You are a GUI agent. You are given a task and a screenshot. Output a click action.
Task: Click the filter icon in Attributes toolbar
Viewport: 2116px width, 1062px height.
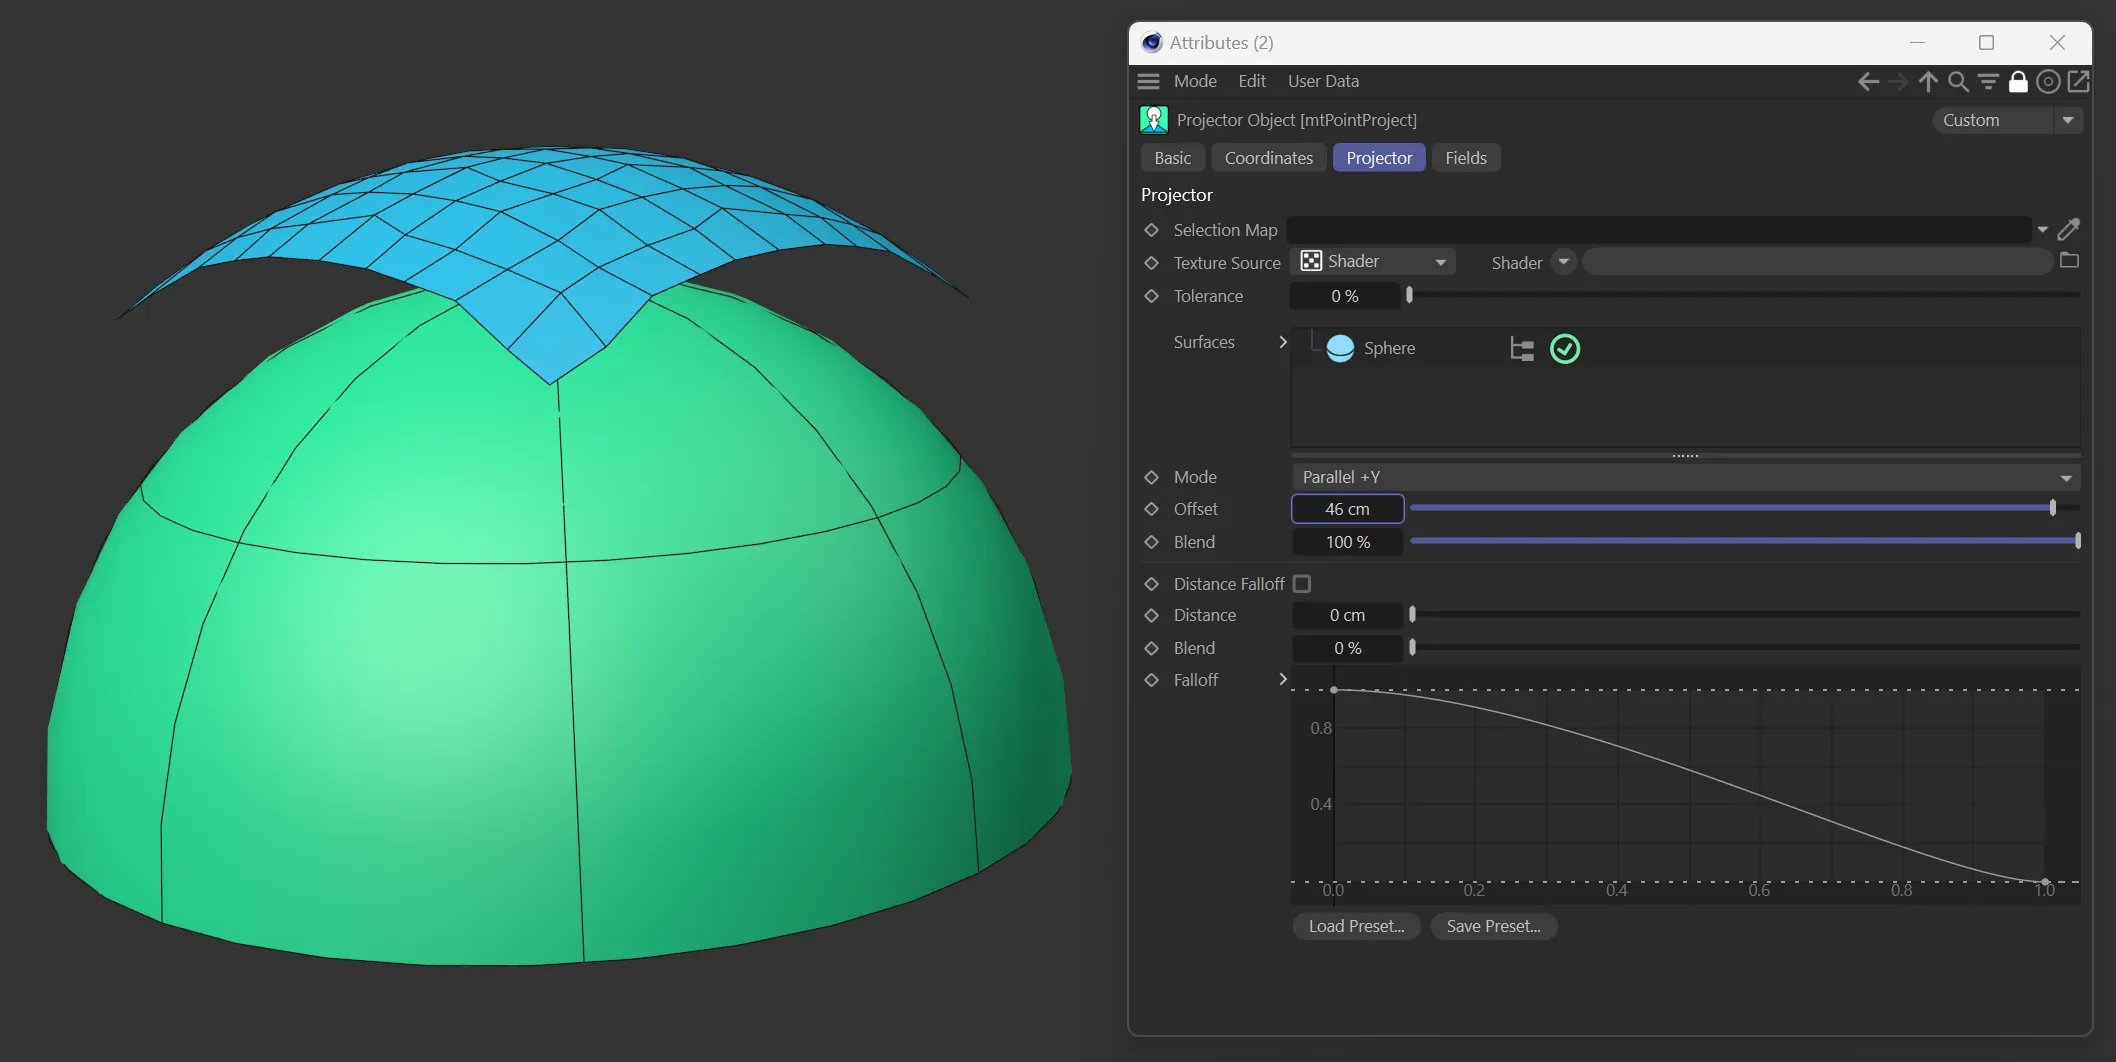[1988, 82]
